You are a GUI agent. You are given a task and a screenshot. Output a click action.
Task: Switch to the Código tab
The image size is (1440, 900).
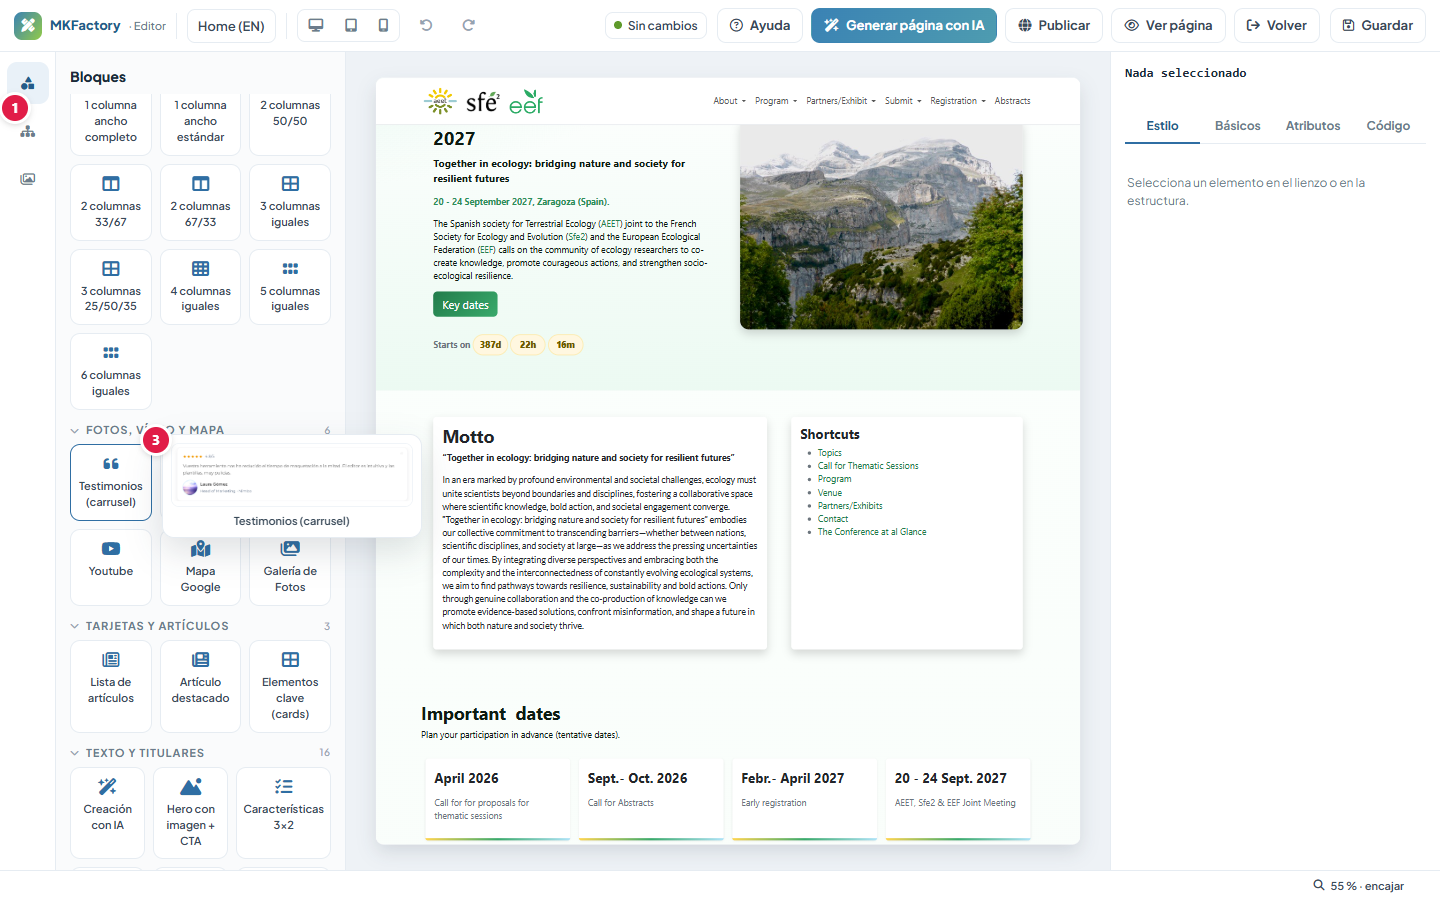coord(1388,126)
